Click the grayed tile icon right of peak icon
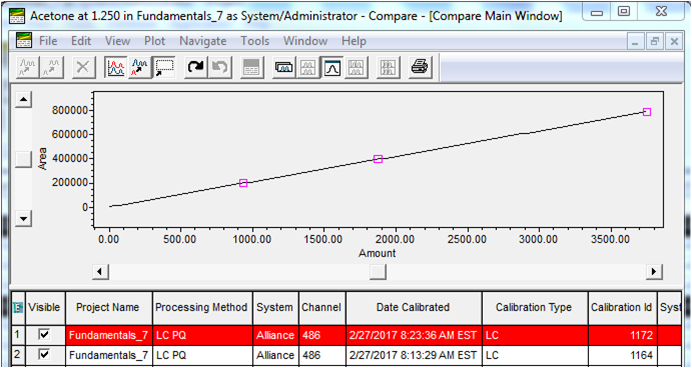Image resolution: width=692 pixels, height=368 pixels. point(356,68)
